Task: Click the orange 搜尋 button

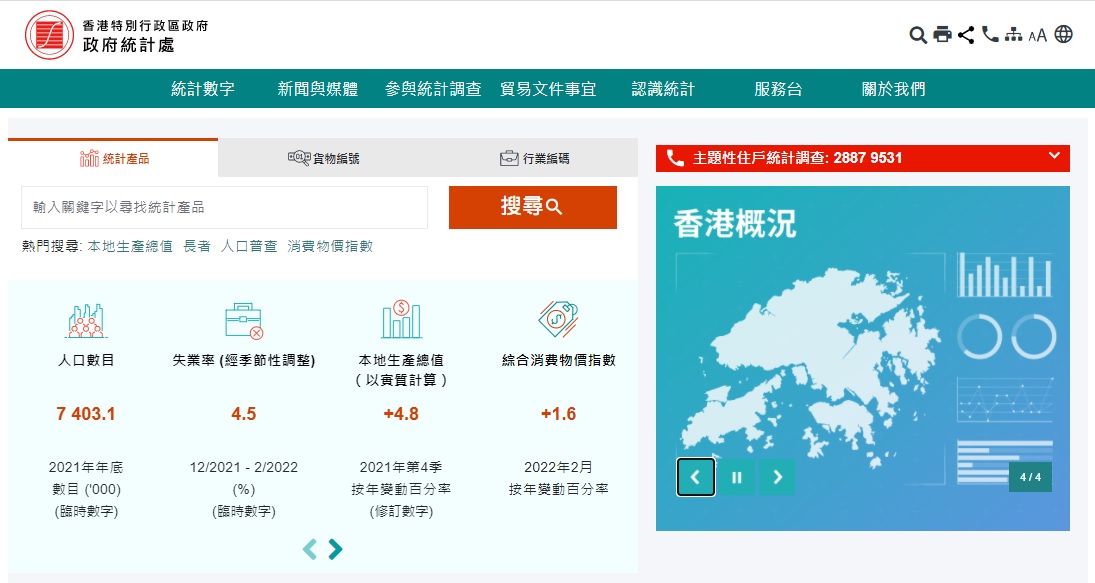Action: tap(533, 207)
